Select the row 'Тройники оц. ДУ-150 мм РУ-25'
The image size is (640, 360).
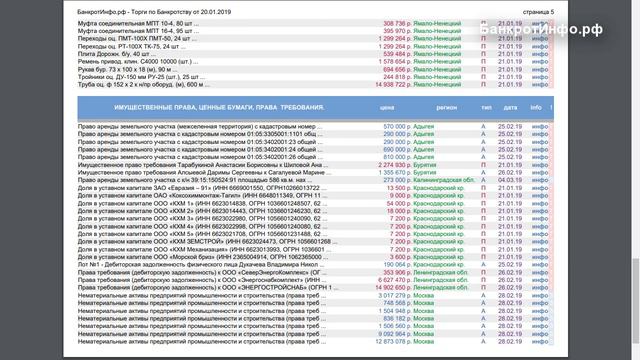point(316,77)
